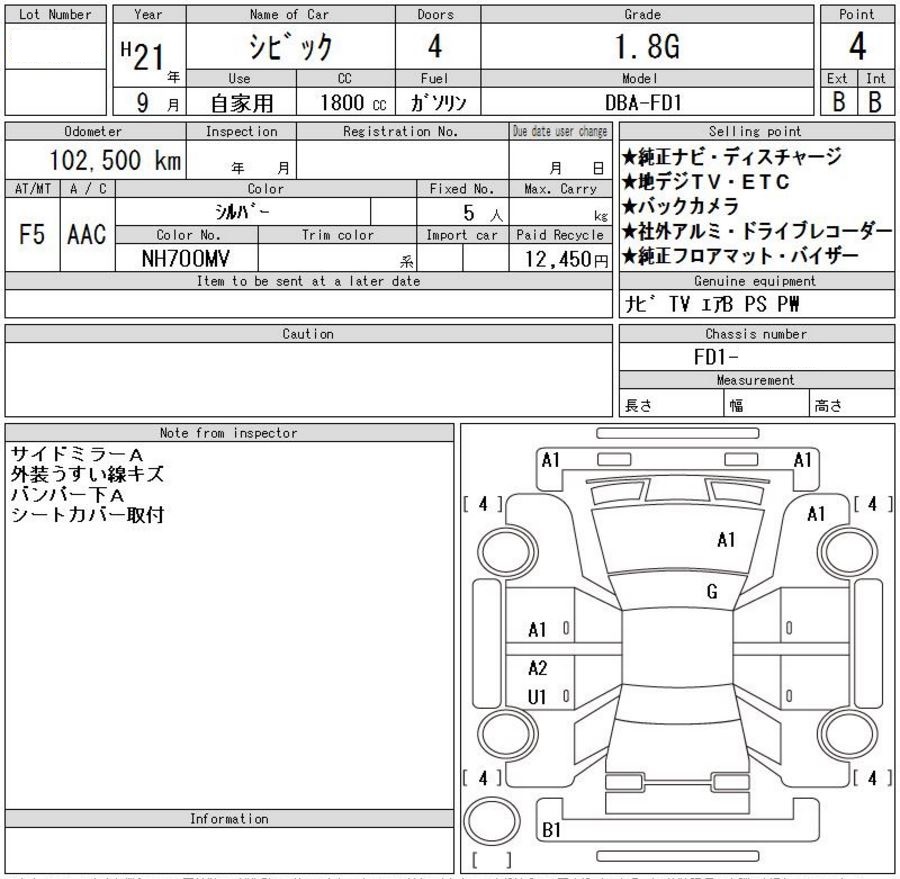Click the odometer reading 102,500 km
Screen dimensions: 900x879
(115, 160)
